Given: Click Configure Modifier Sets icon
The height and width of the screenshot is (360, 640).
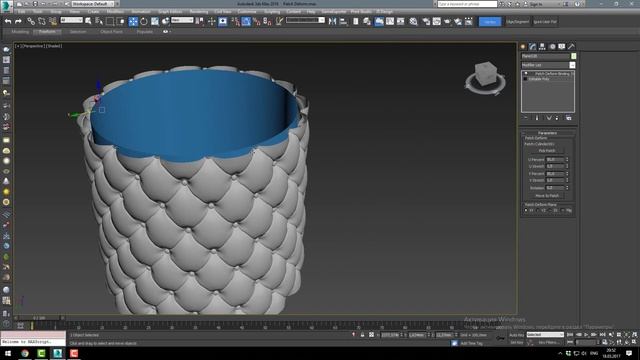Looking at the screenshot, I should tap(569, 118).
